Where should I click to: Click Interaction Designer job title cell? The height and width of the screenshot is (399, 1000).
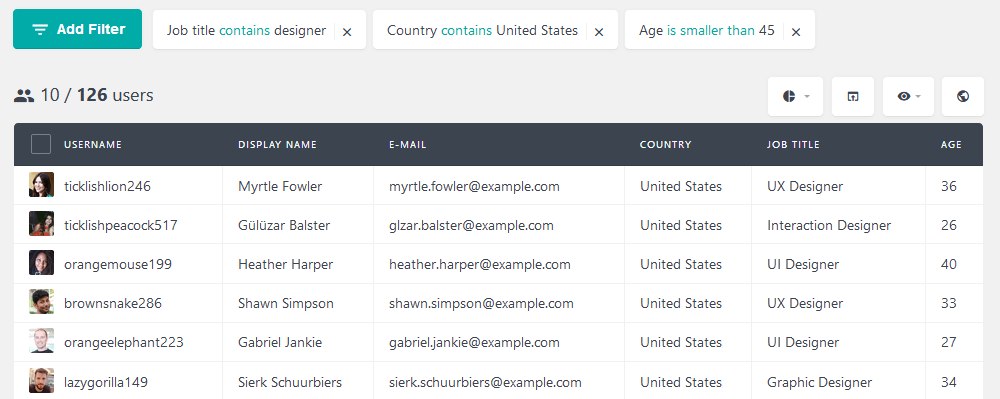click(x=829, y=225)
